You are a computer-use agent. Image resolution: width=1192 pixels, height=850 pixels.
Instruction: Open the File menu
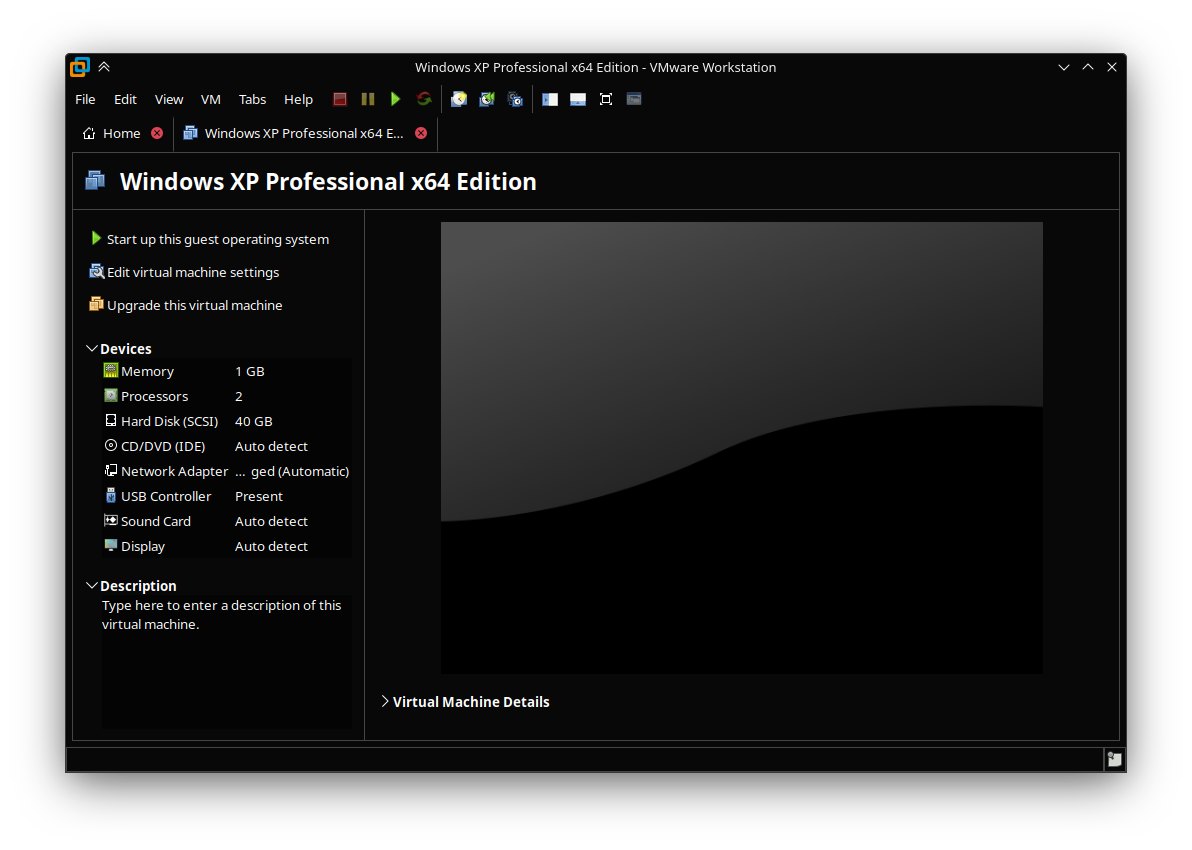pos(85,100)
